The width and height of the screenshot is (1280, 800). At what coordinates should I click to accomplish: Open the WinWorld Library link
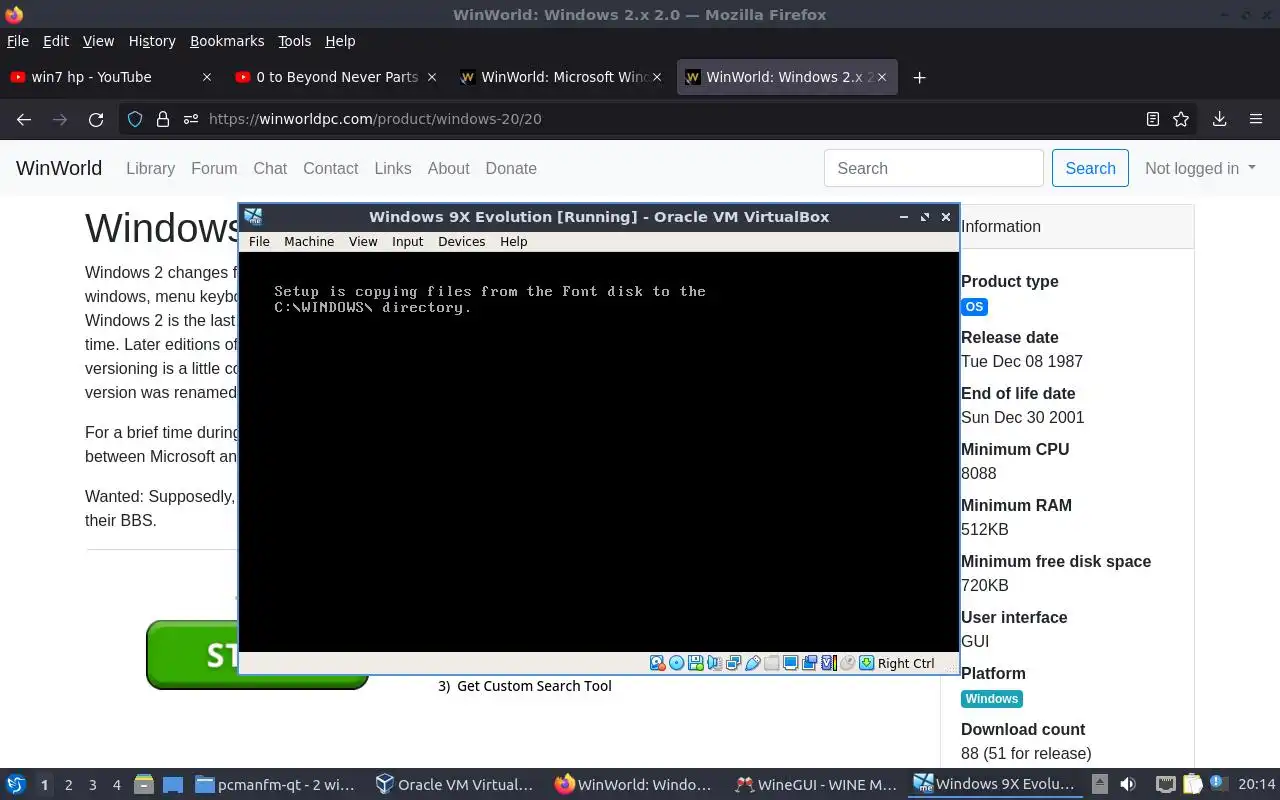150,168
